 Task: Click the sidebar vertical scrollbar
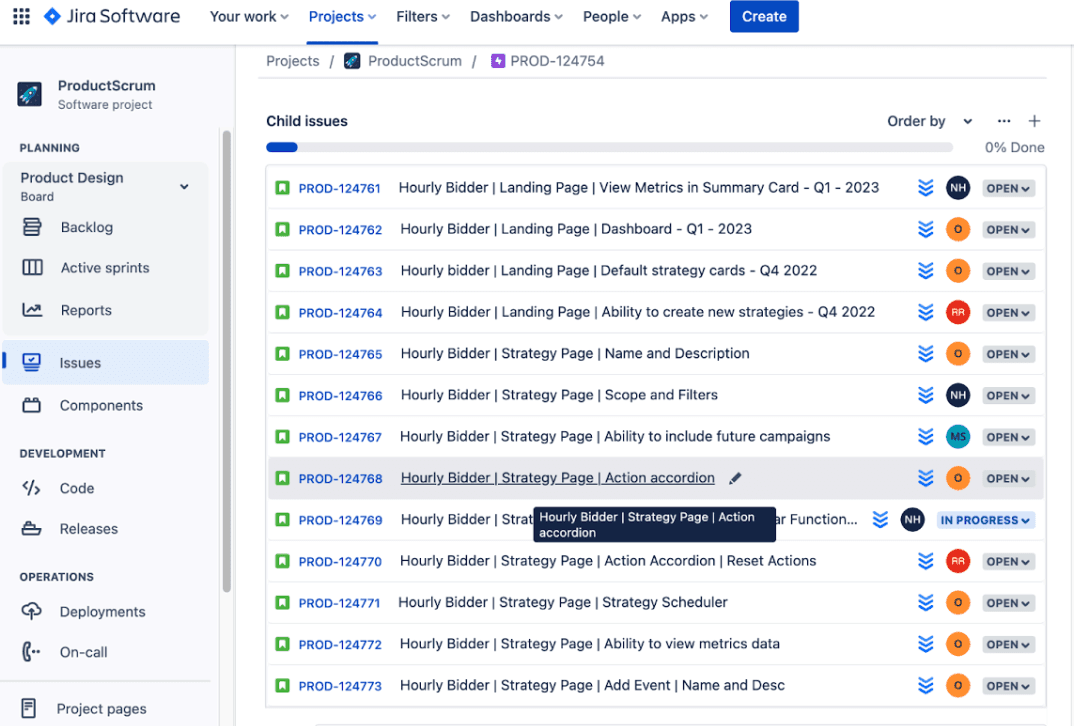tap(227, 362)
